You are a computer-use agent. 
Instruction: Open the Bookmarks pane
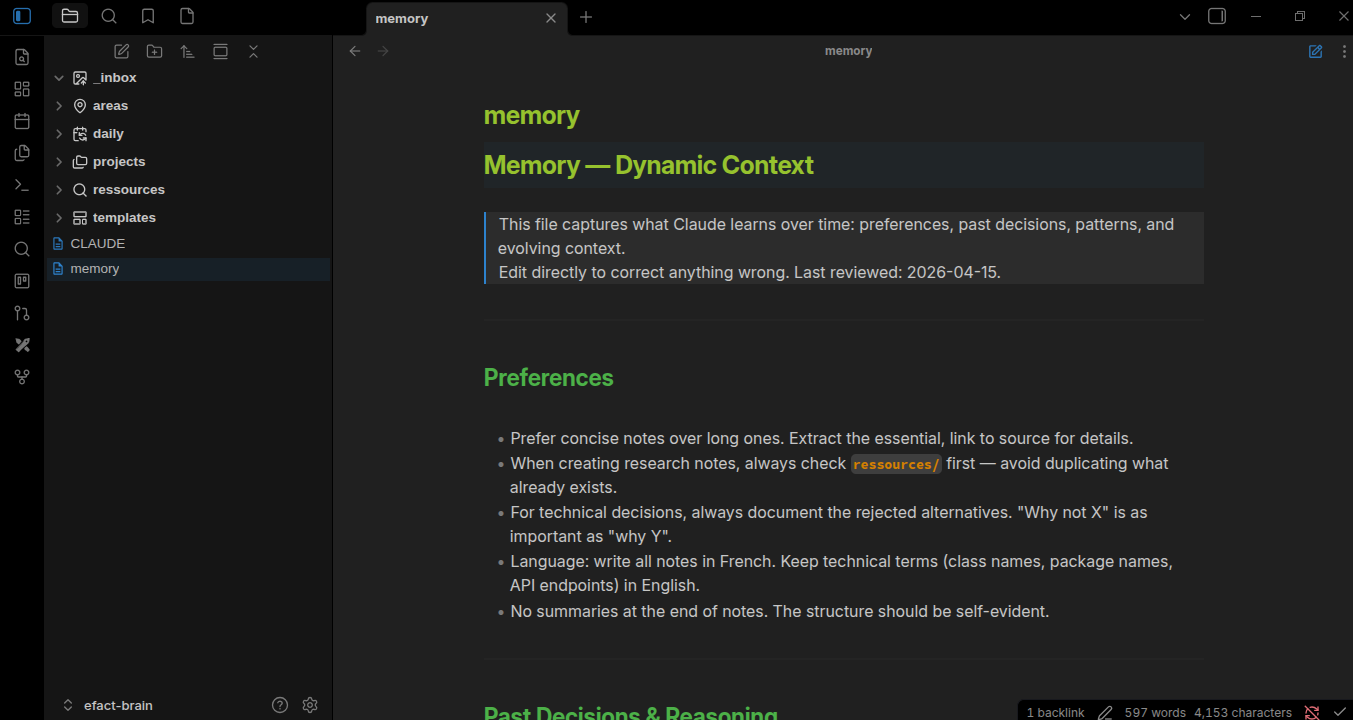pos(148,16)
